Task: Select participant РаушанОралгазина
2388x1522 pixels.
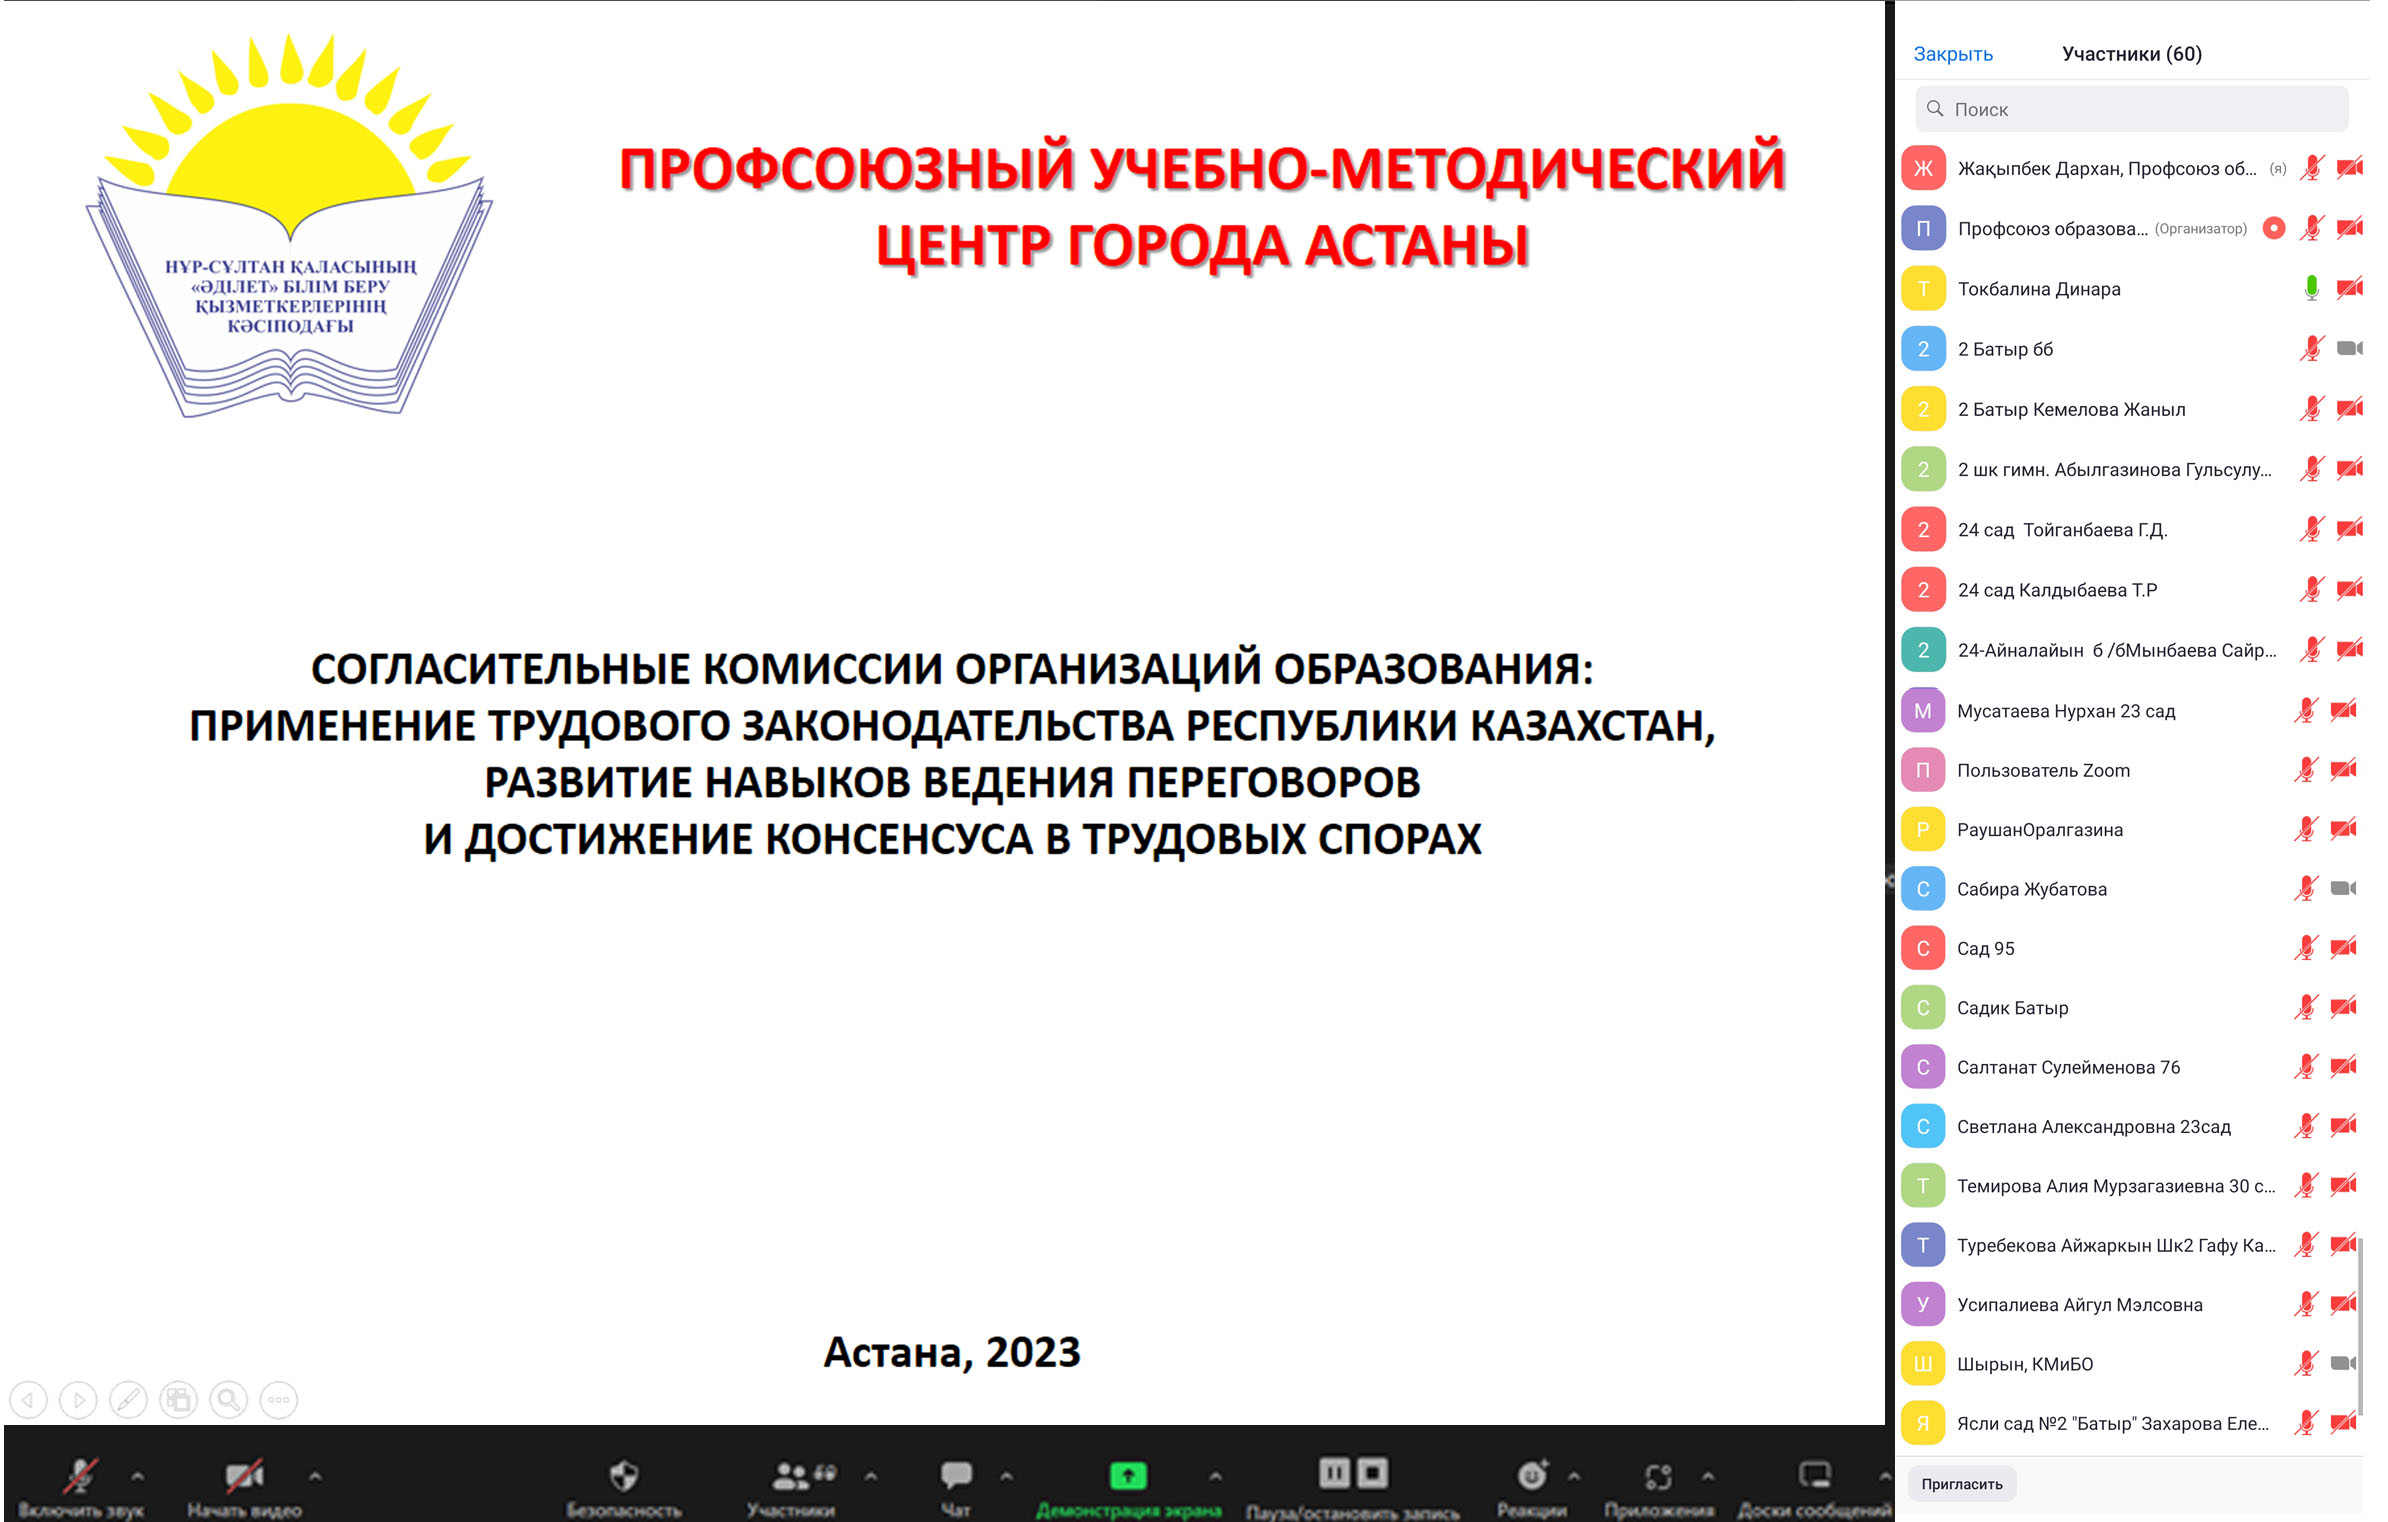Action: 2131,829
